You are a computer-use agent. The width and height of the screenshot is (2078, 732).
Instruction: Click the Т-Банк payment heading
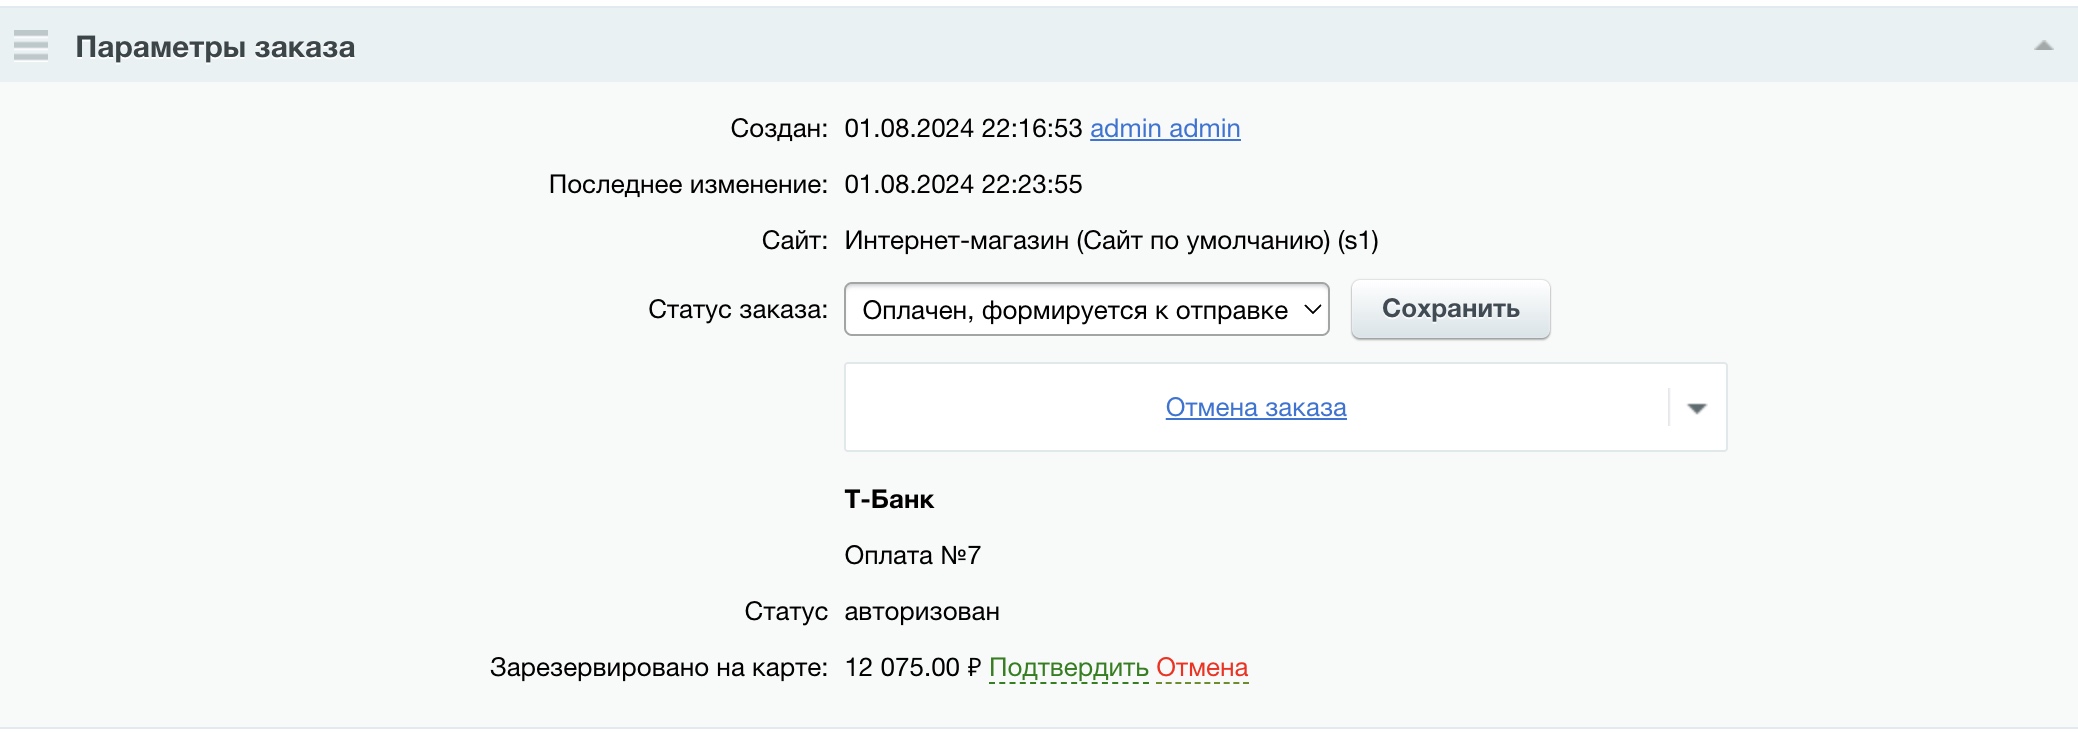click(889, 500)
